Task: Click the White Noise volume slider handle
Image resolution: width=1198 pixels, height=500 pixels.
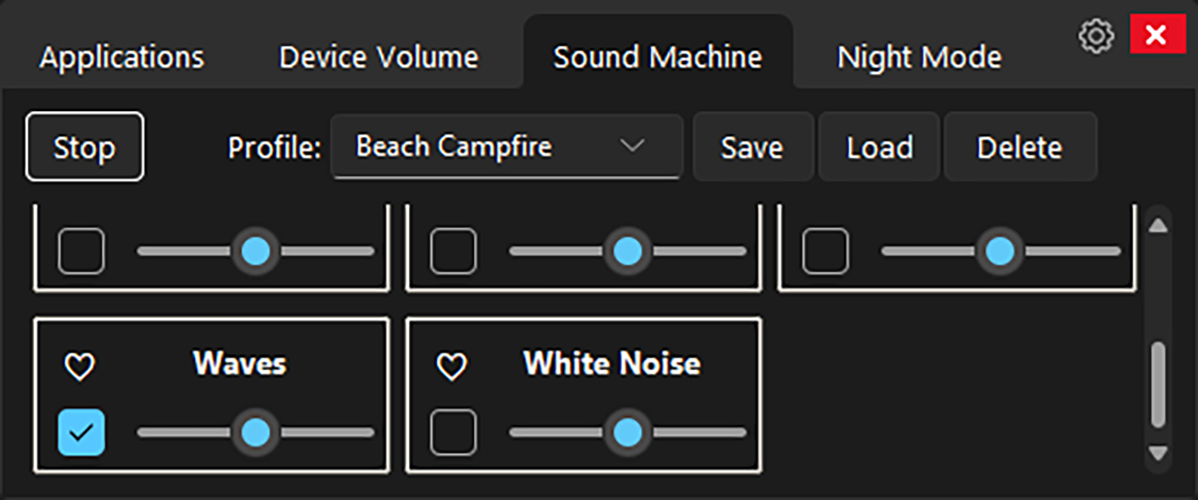Action: click(x=628, y=432)
